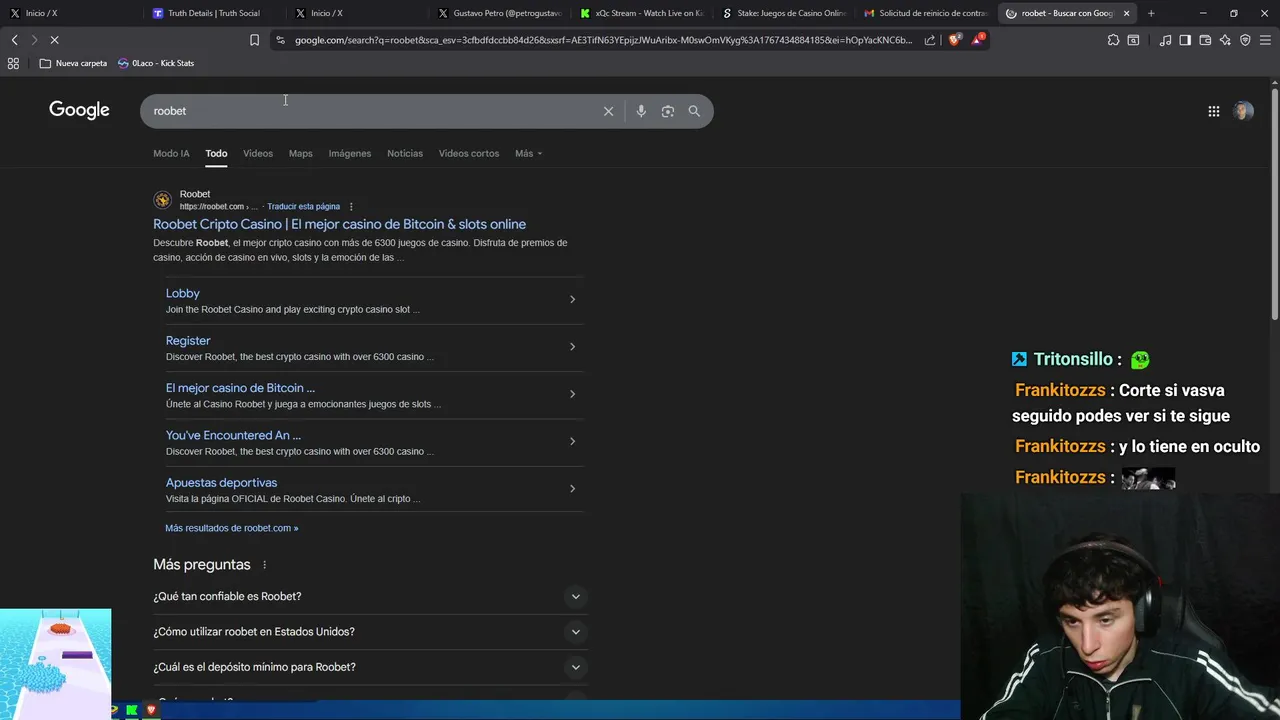Go back with the browser back arrow

click(x=14, y=40)
